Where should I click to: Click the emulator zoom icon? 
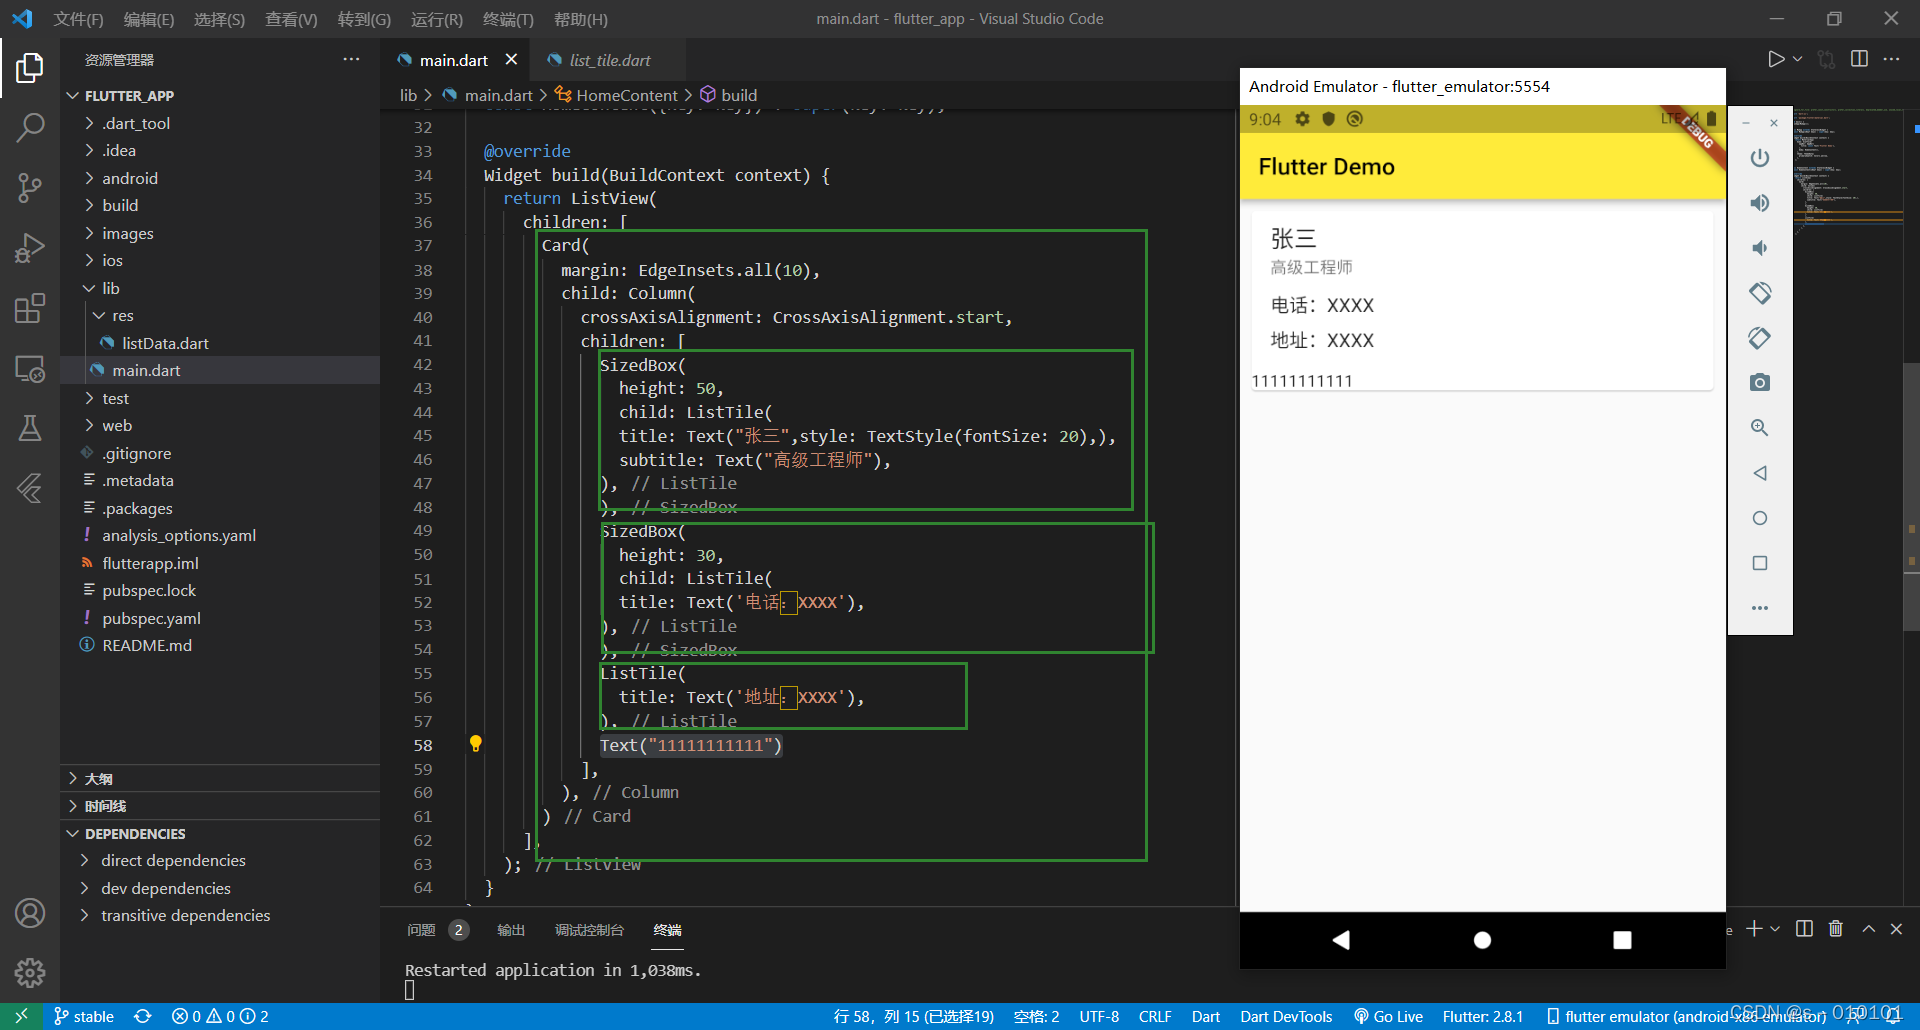coord(1760,428)
